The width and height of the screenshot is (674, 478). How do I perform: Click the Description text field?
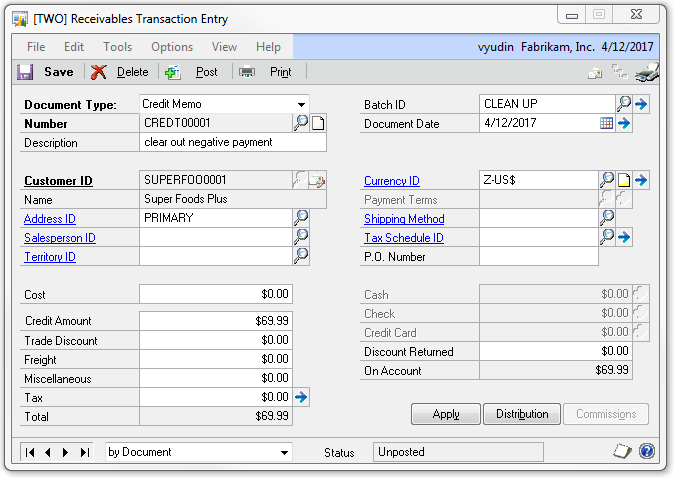click(233, 142)
